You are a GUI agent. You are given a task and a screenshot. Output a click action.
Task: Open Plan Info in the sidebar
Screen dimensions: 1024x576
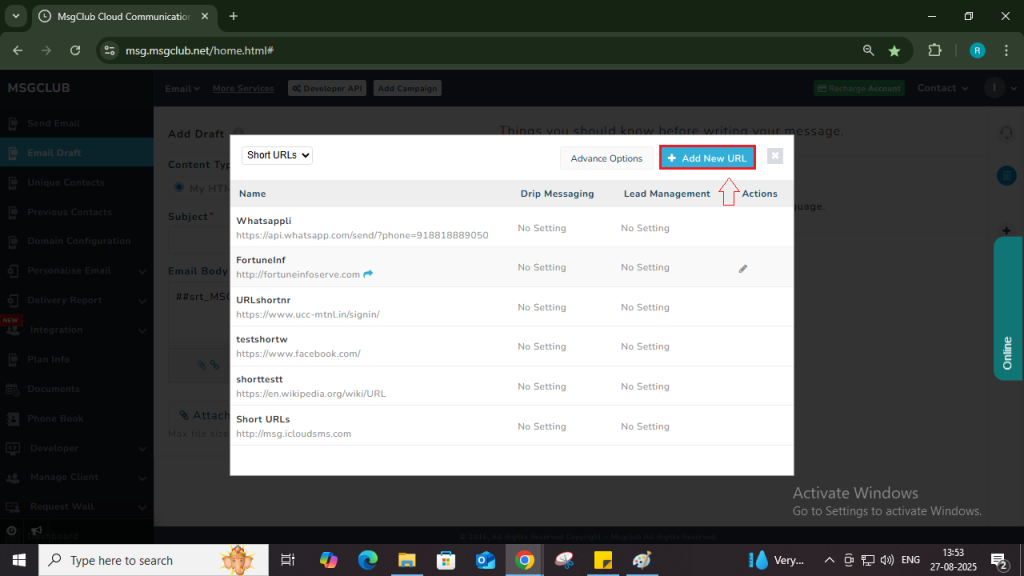tap(76, 359)
